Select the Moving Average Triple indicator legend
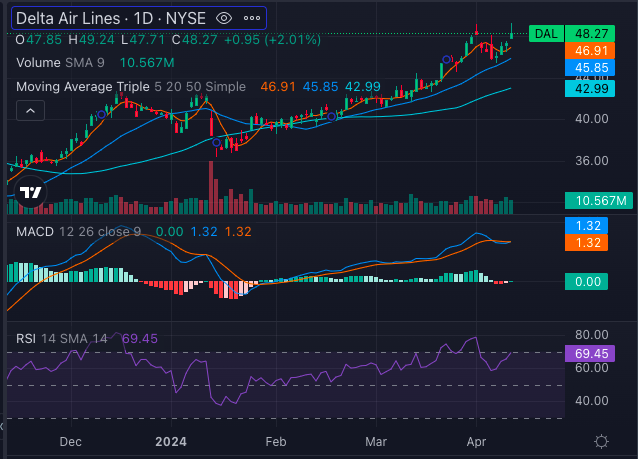This screenshot has width=638, height=459. (131, 87)
